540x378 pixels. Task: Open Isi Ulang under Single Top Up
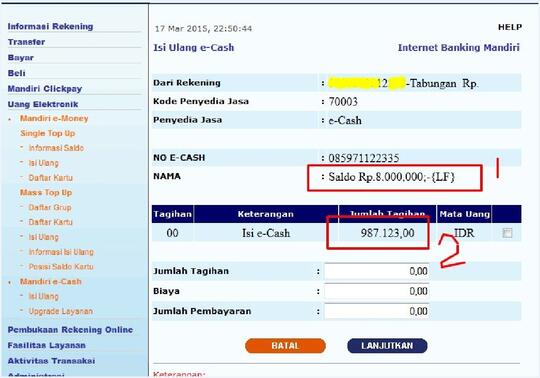pos(43,163)
